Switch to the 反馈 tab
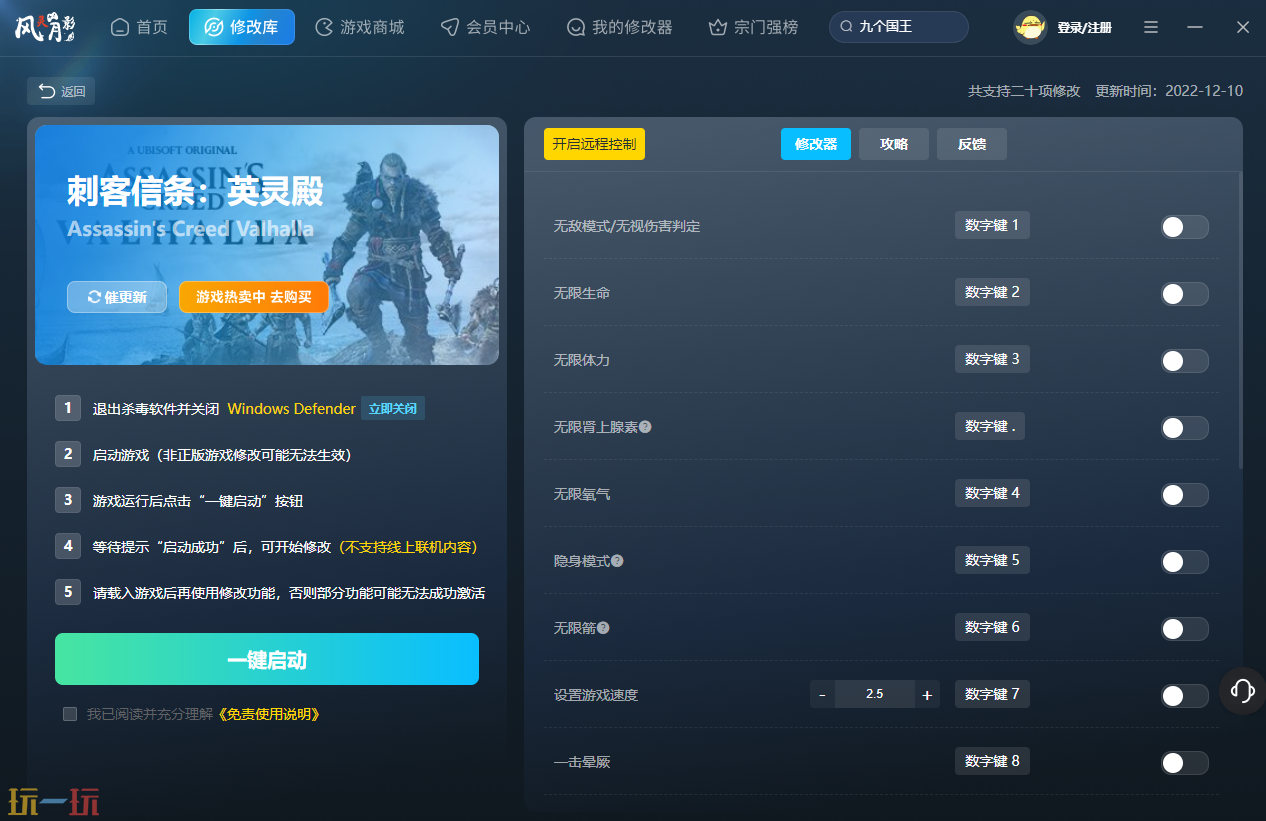Screen dimensions: 1266x821 [972, 144]
